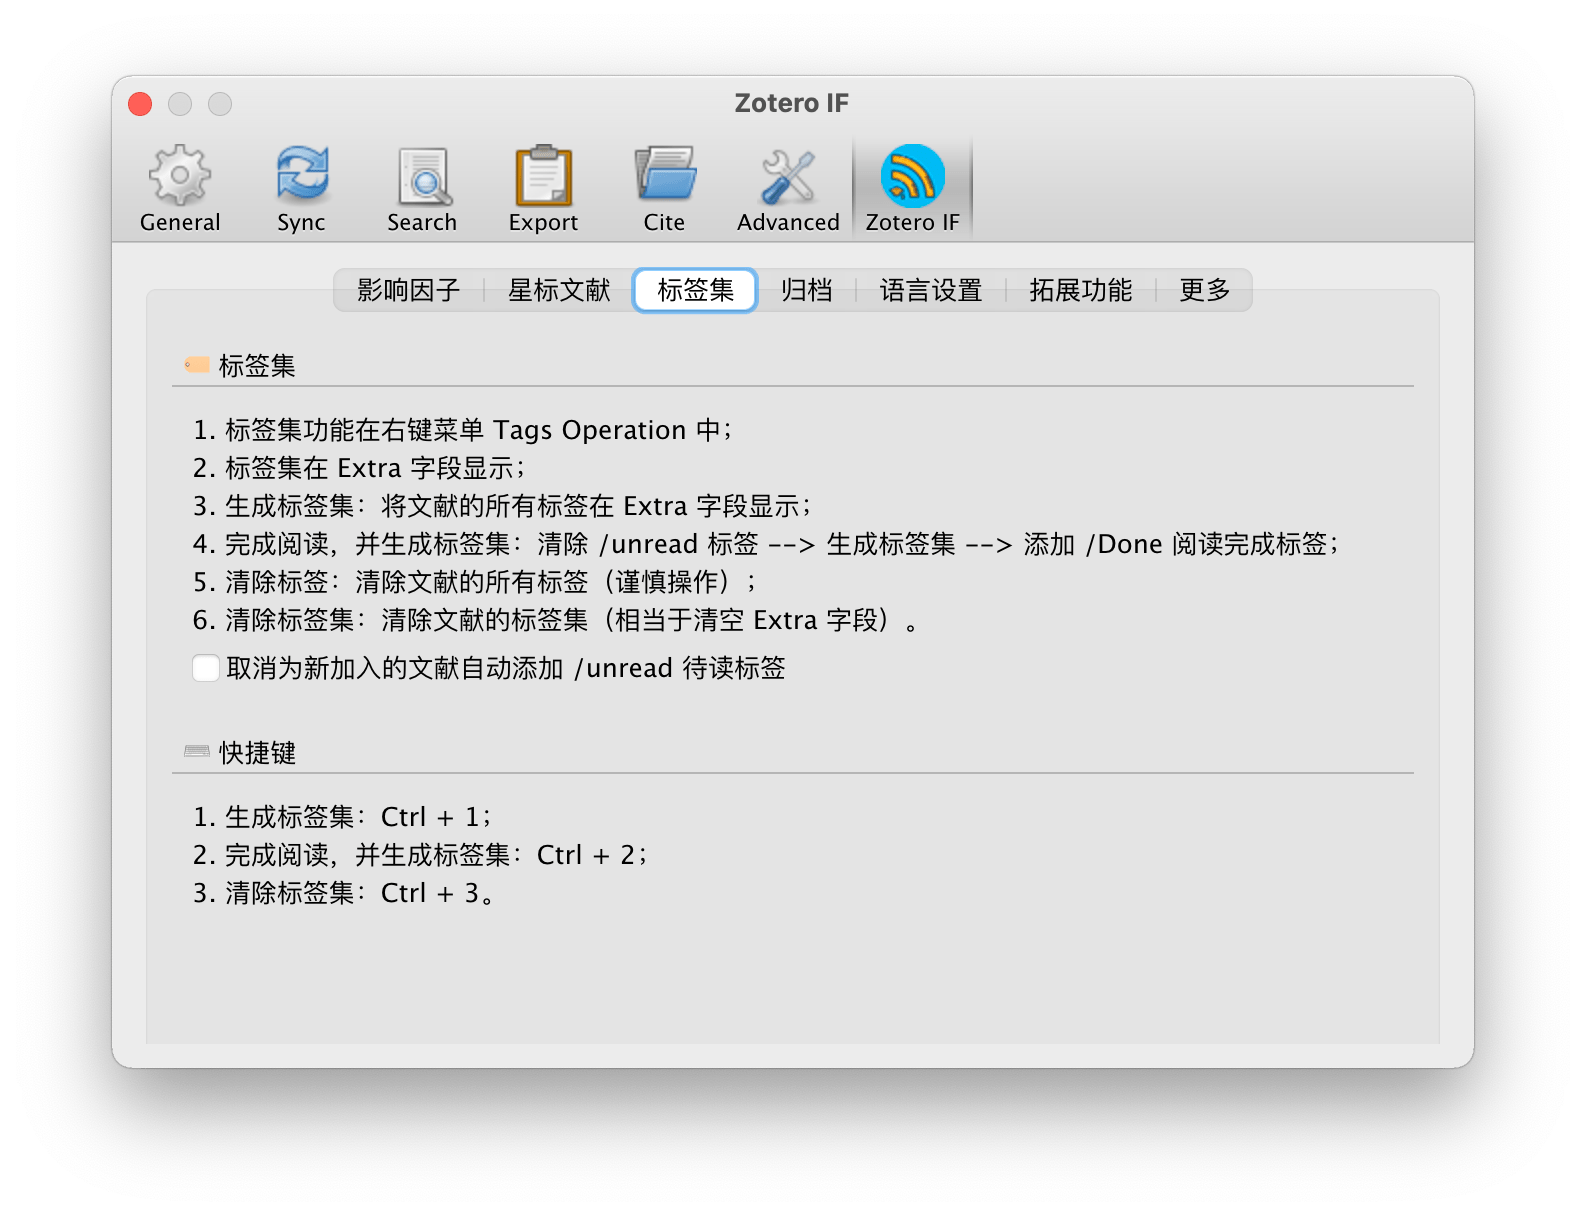
Task: Toggle 取消为新加入的文献自动添加 /unread checkbox
Action: click(x=206, y=668)
